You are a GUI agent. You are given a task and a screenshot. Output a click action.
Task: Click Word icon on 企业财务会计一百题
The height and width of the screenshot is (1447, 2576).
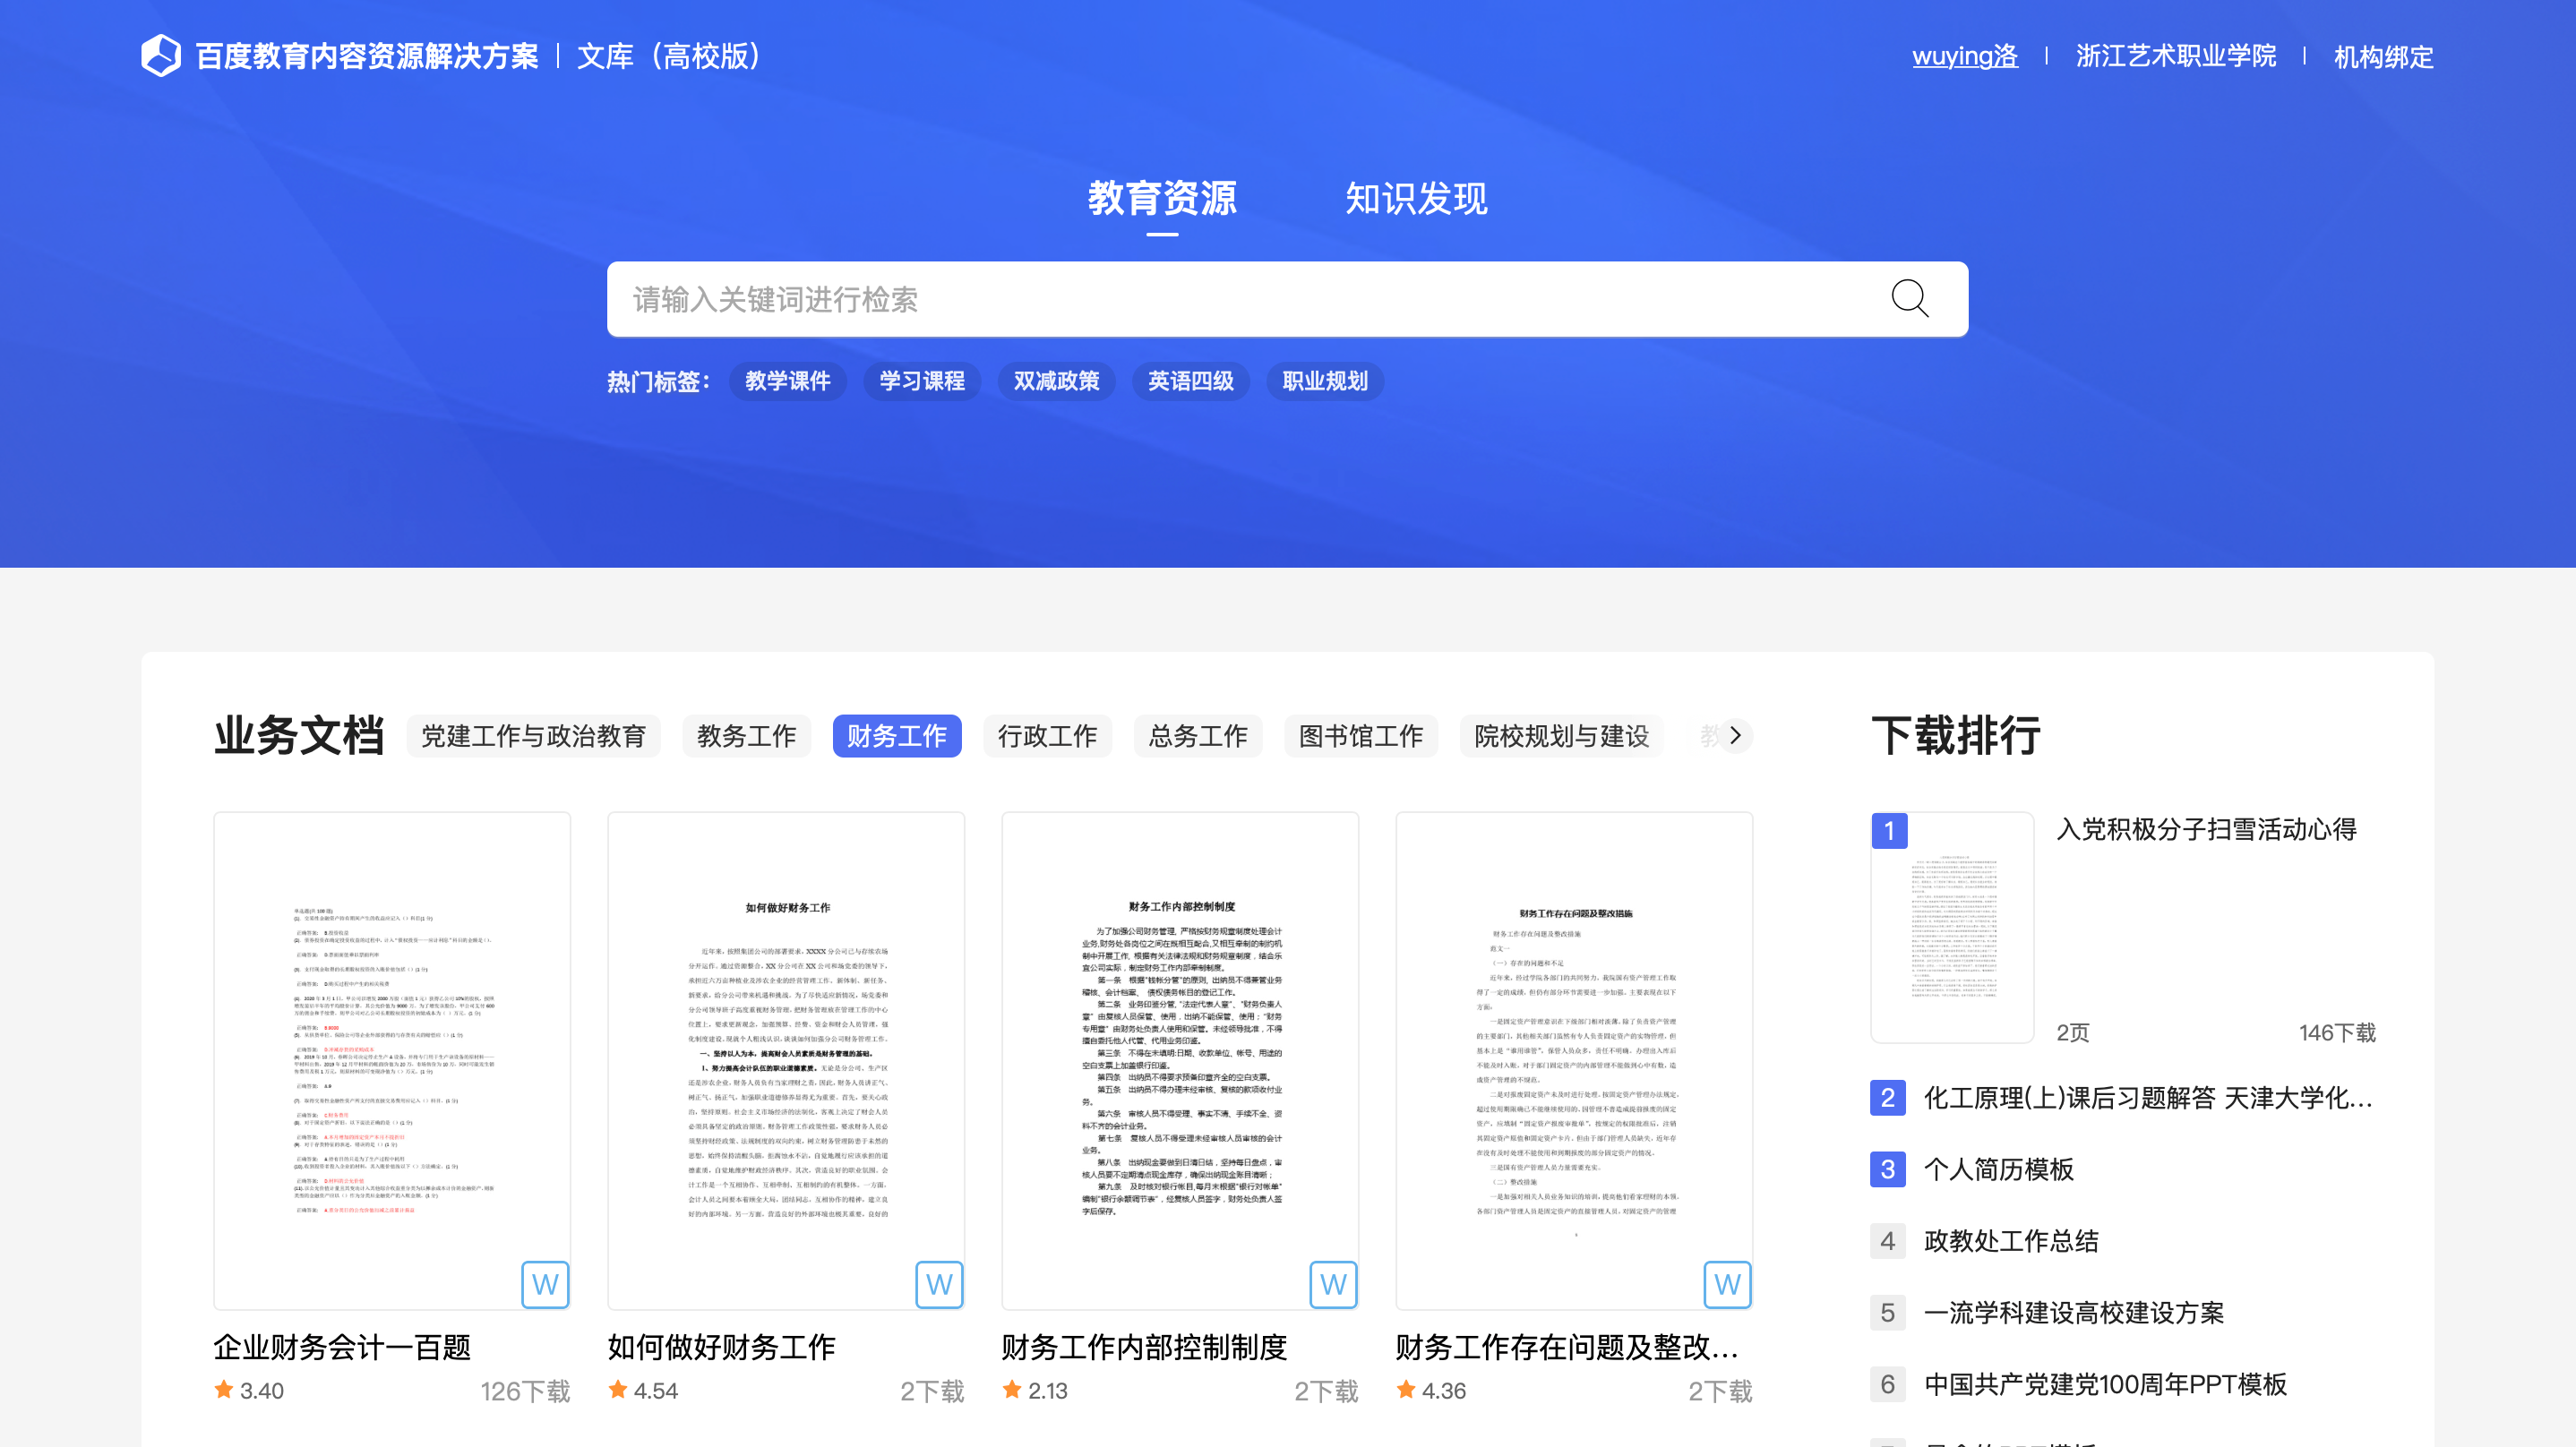coord(545,1284)
